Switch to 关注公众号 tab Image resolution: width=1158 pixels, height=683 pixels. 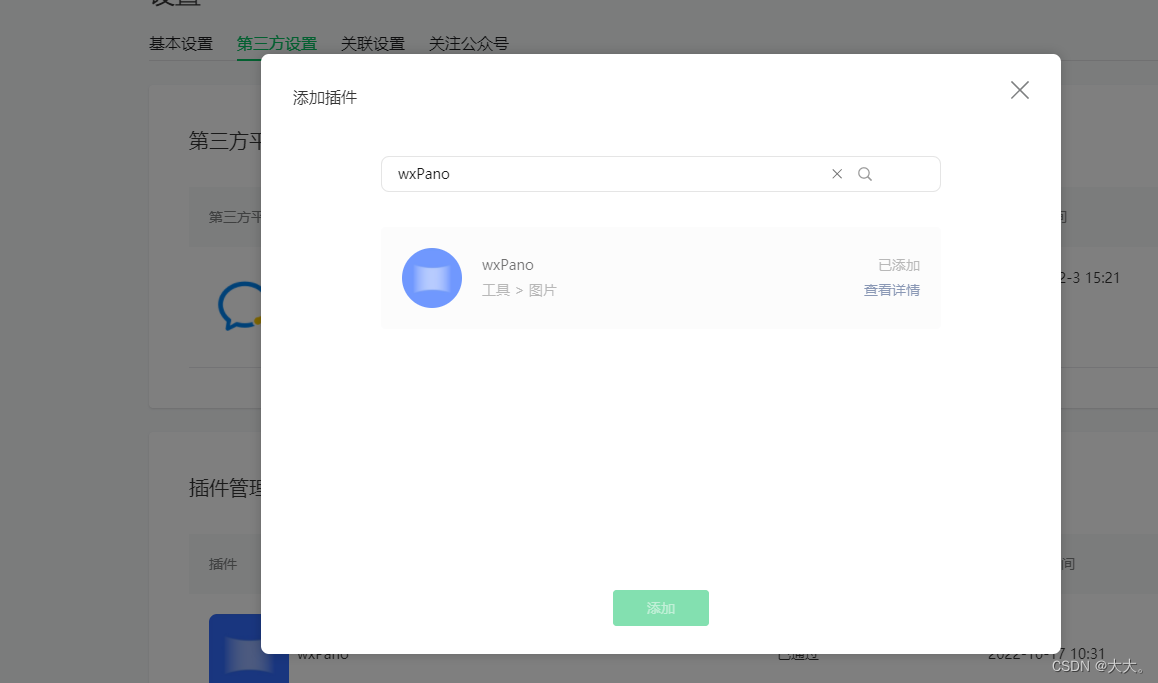click(469, 44)
